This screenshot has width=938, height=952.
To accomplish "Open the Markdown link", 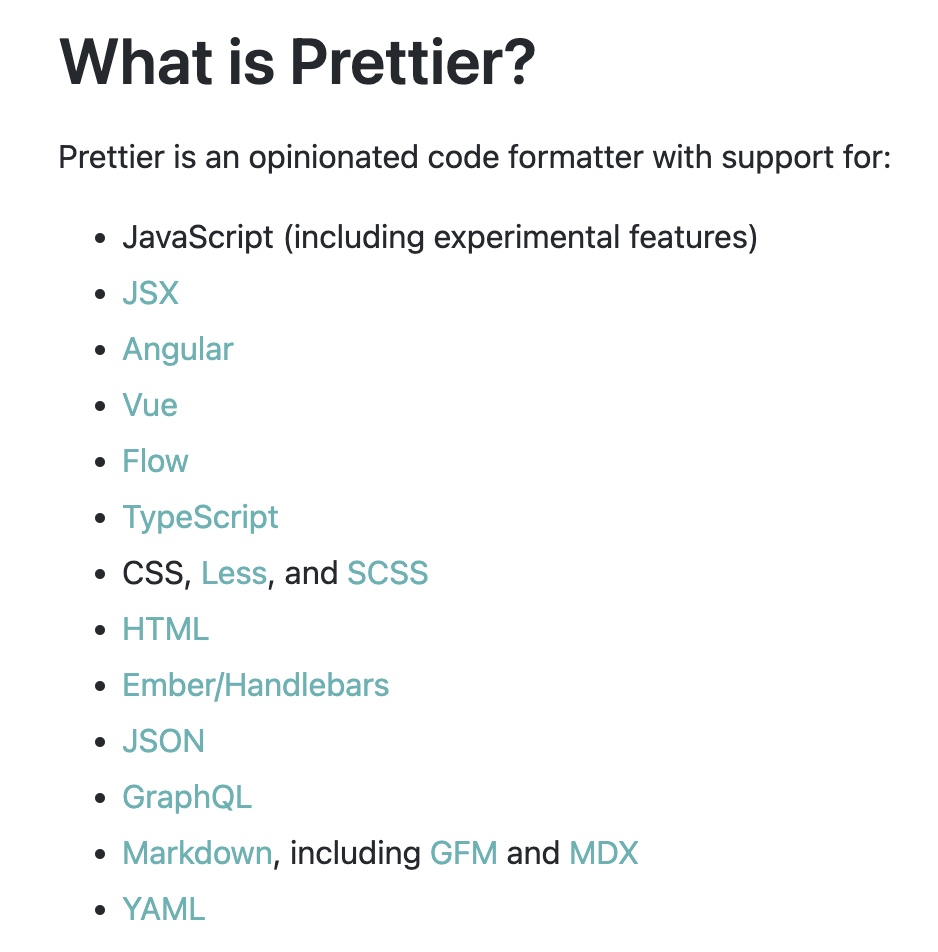I will (x=197, y=853).
